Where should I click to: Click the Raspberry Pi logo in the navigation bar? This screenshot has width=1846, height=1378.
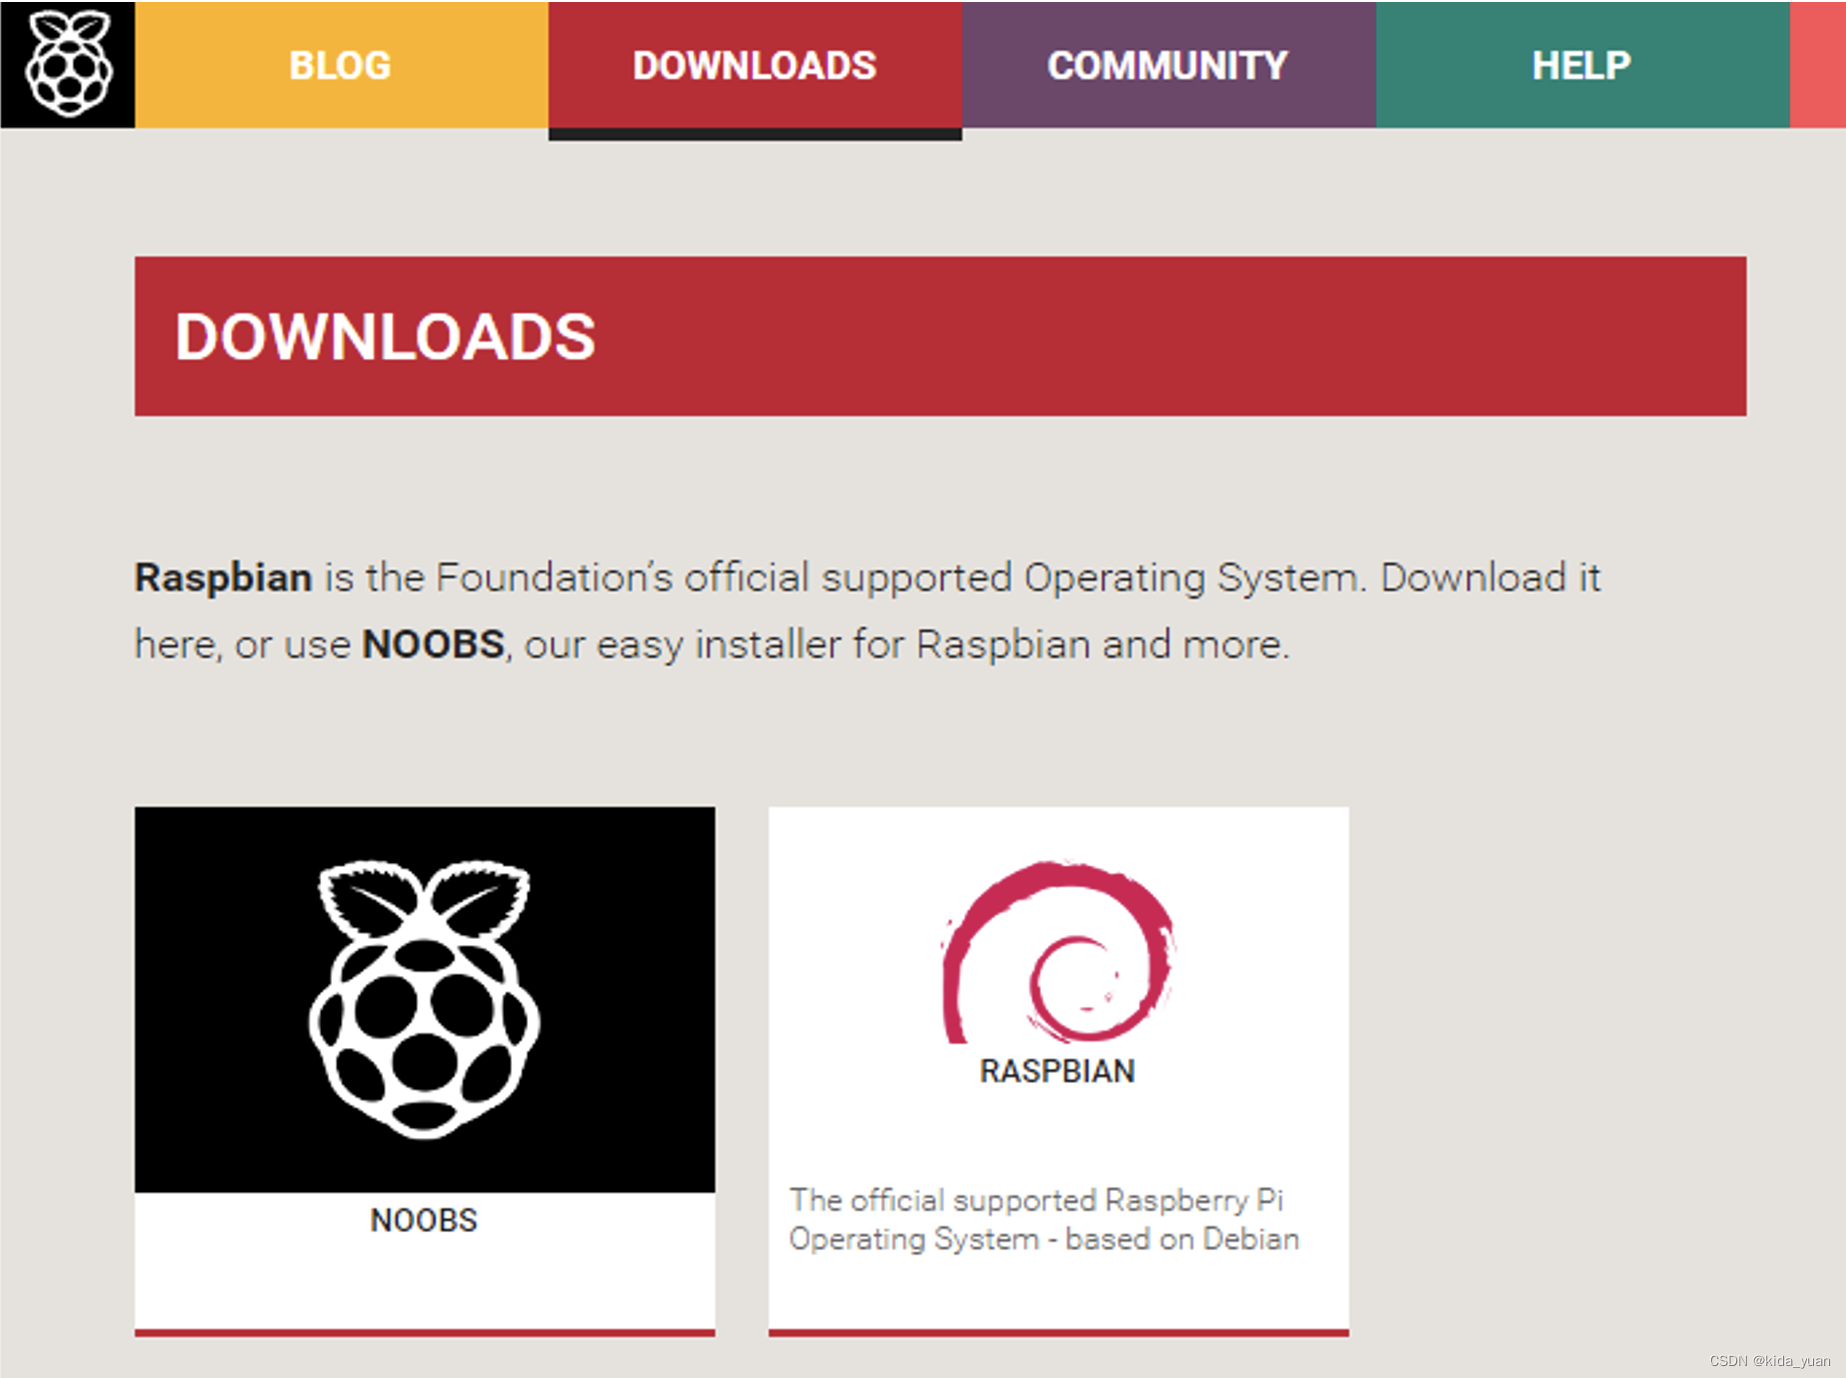pyautogui.click(x=68, y=64)
